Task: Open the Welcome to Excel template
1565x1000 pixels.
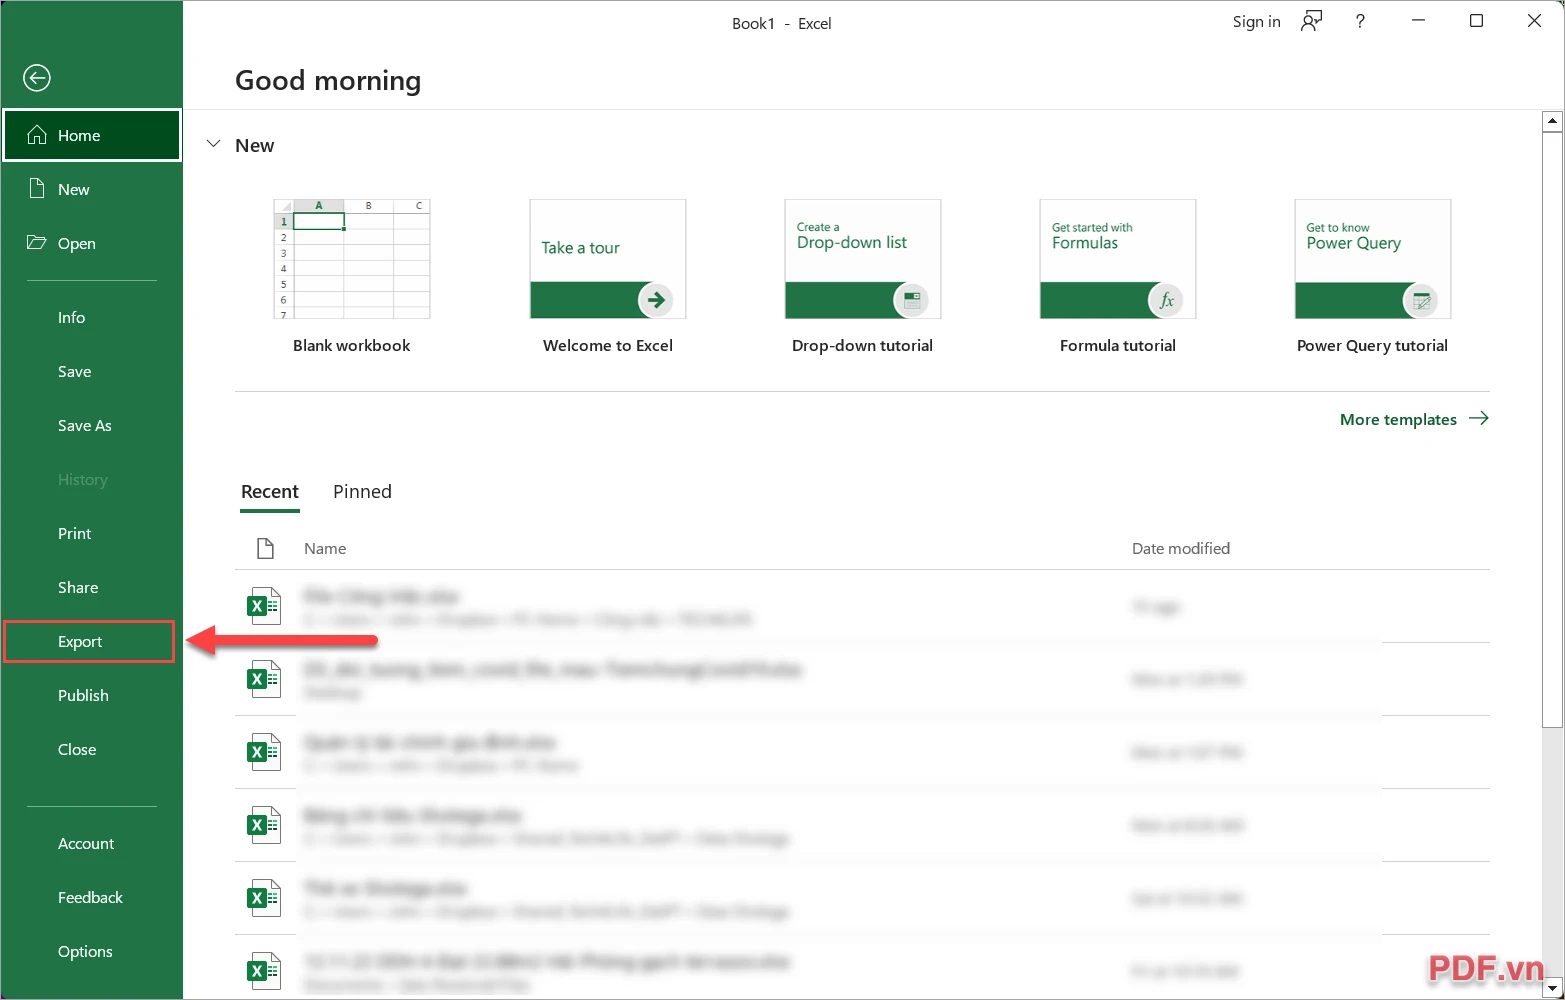Action: [608, 277]
